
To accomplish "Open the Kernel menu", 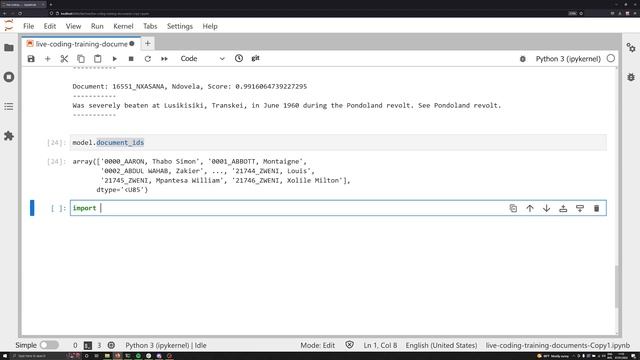I will (123, 26).
